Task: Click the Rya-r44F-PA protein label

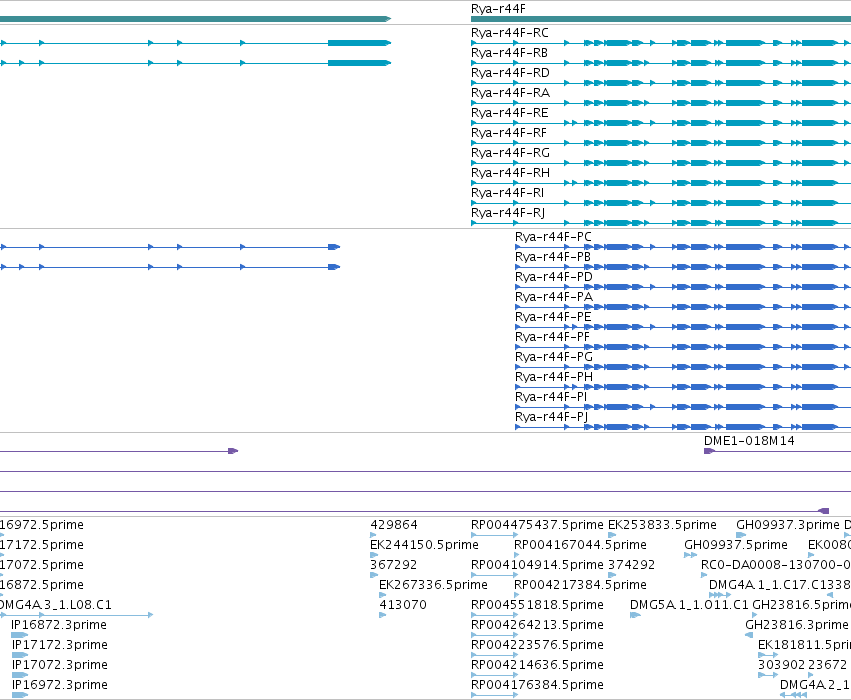Action: 554,297
